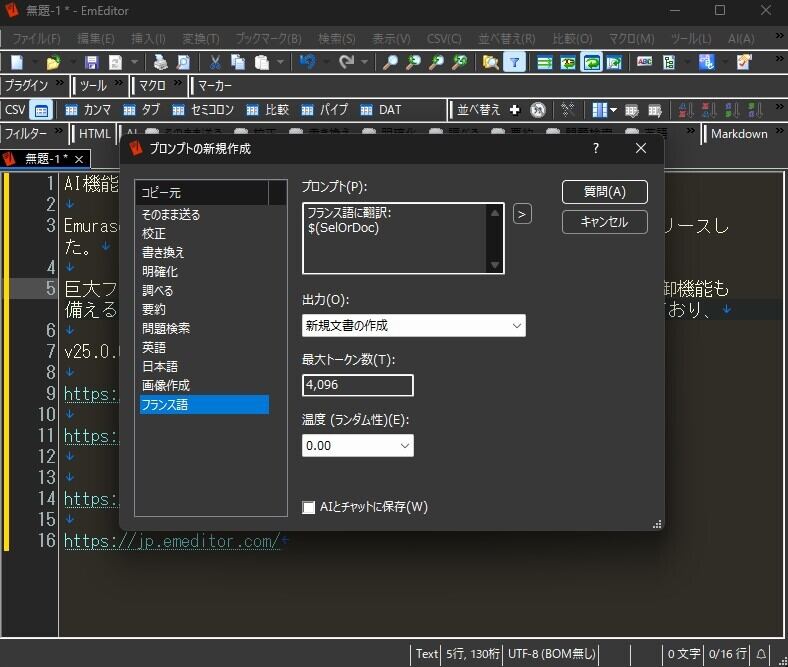Screen dimensions: 788x667
Task: Toggle the No Wrap toolbar button
Action: [545, 62]
